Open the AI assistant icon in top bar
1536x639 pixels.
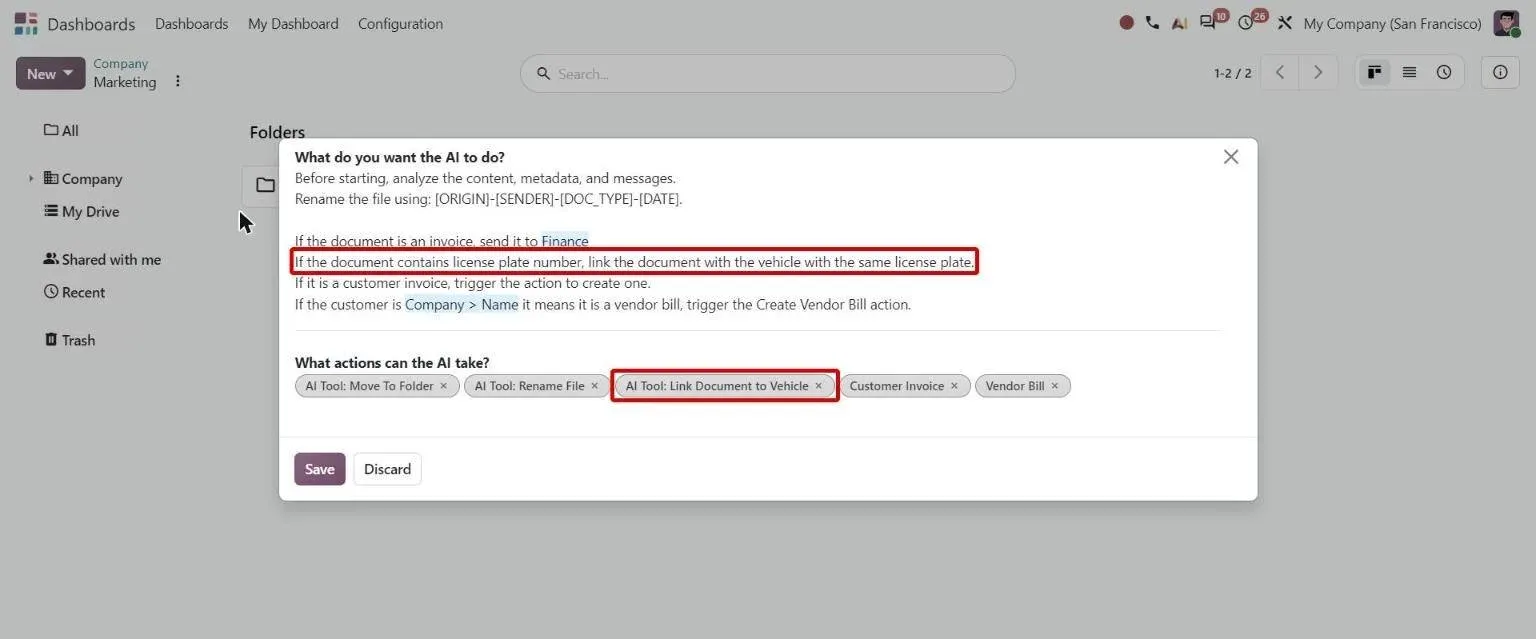pos(1179,23)
